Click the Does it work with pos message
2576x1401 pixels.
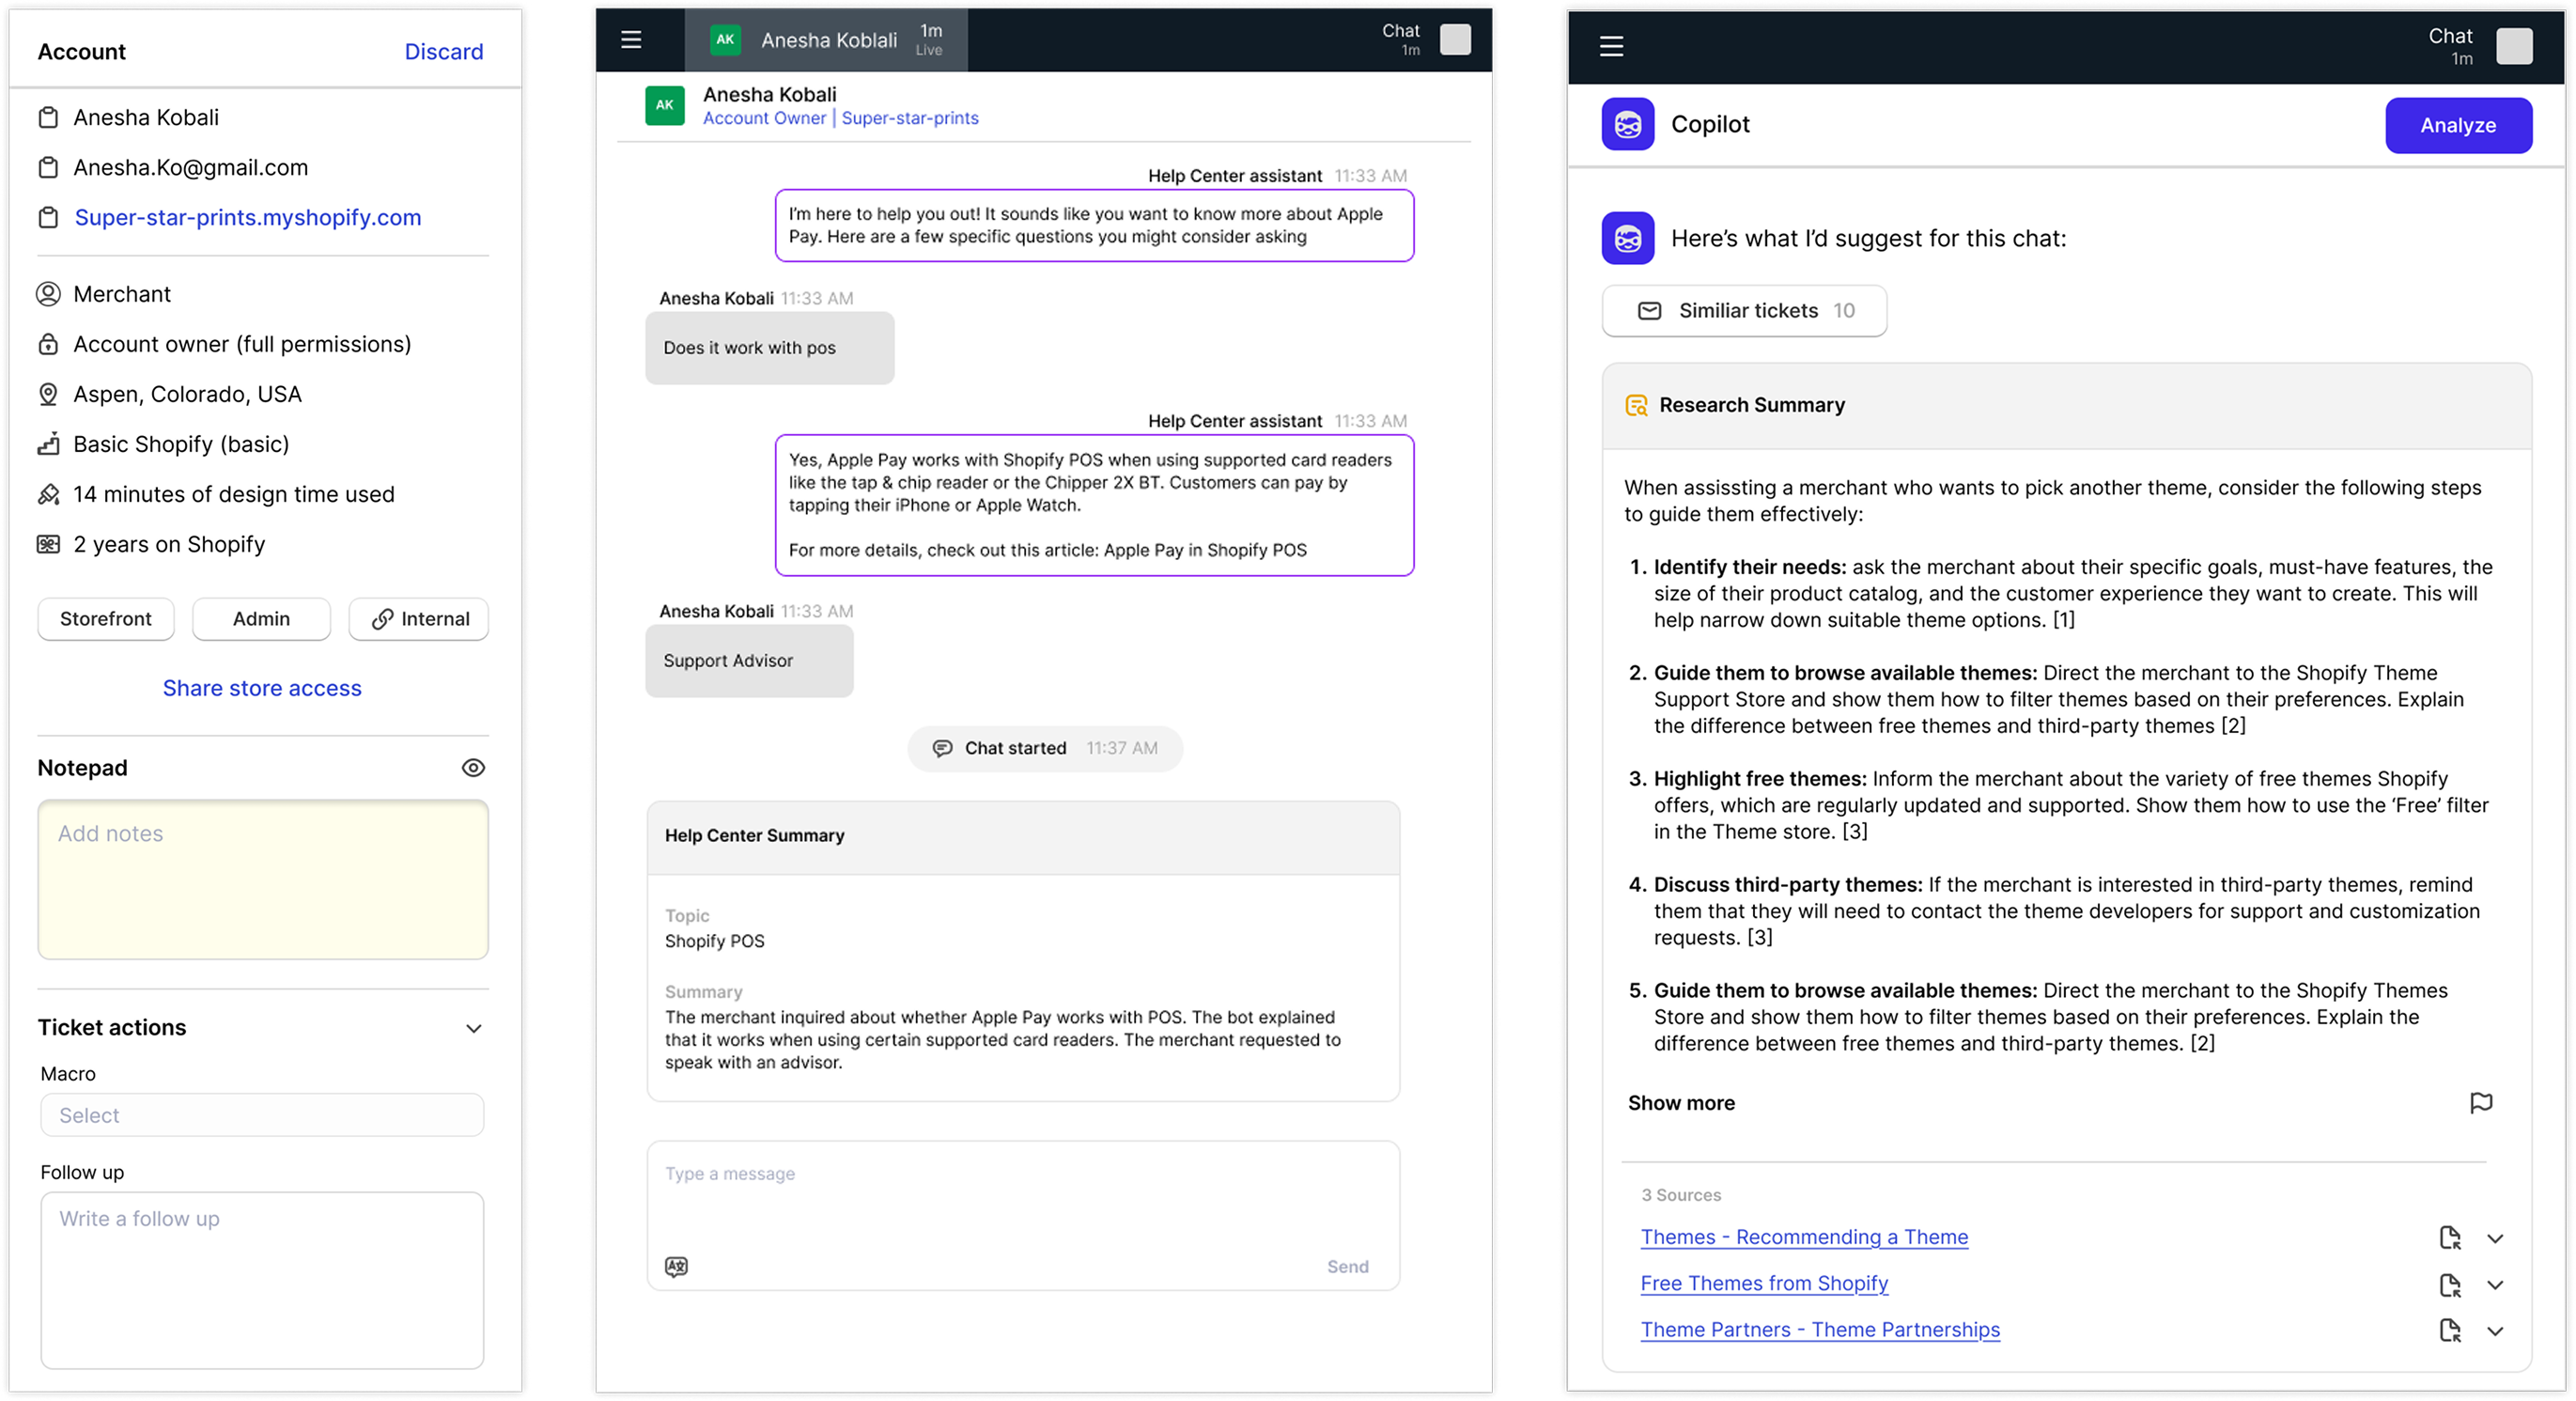769,348
